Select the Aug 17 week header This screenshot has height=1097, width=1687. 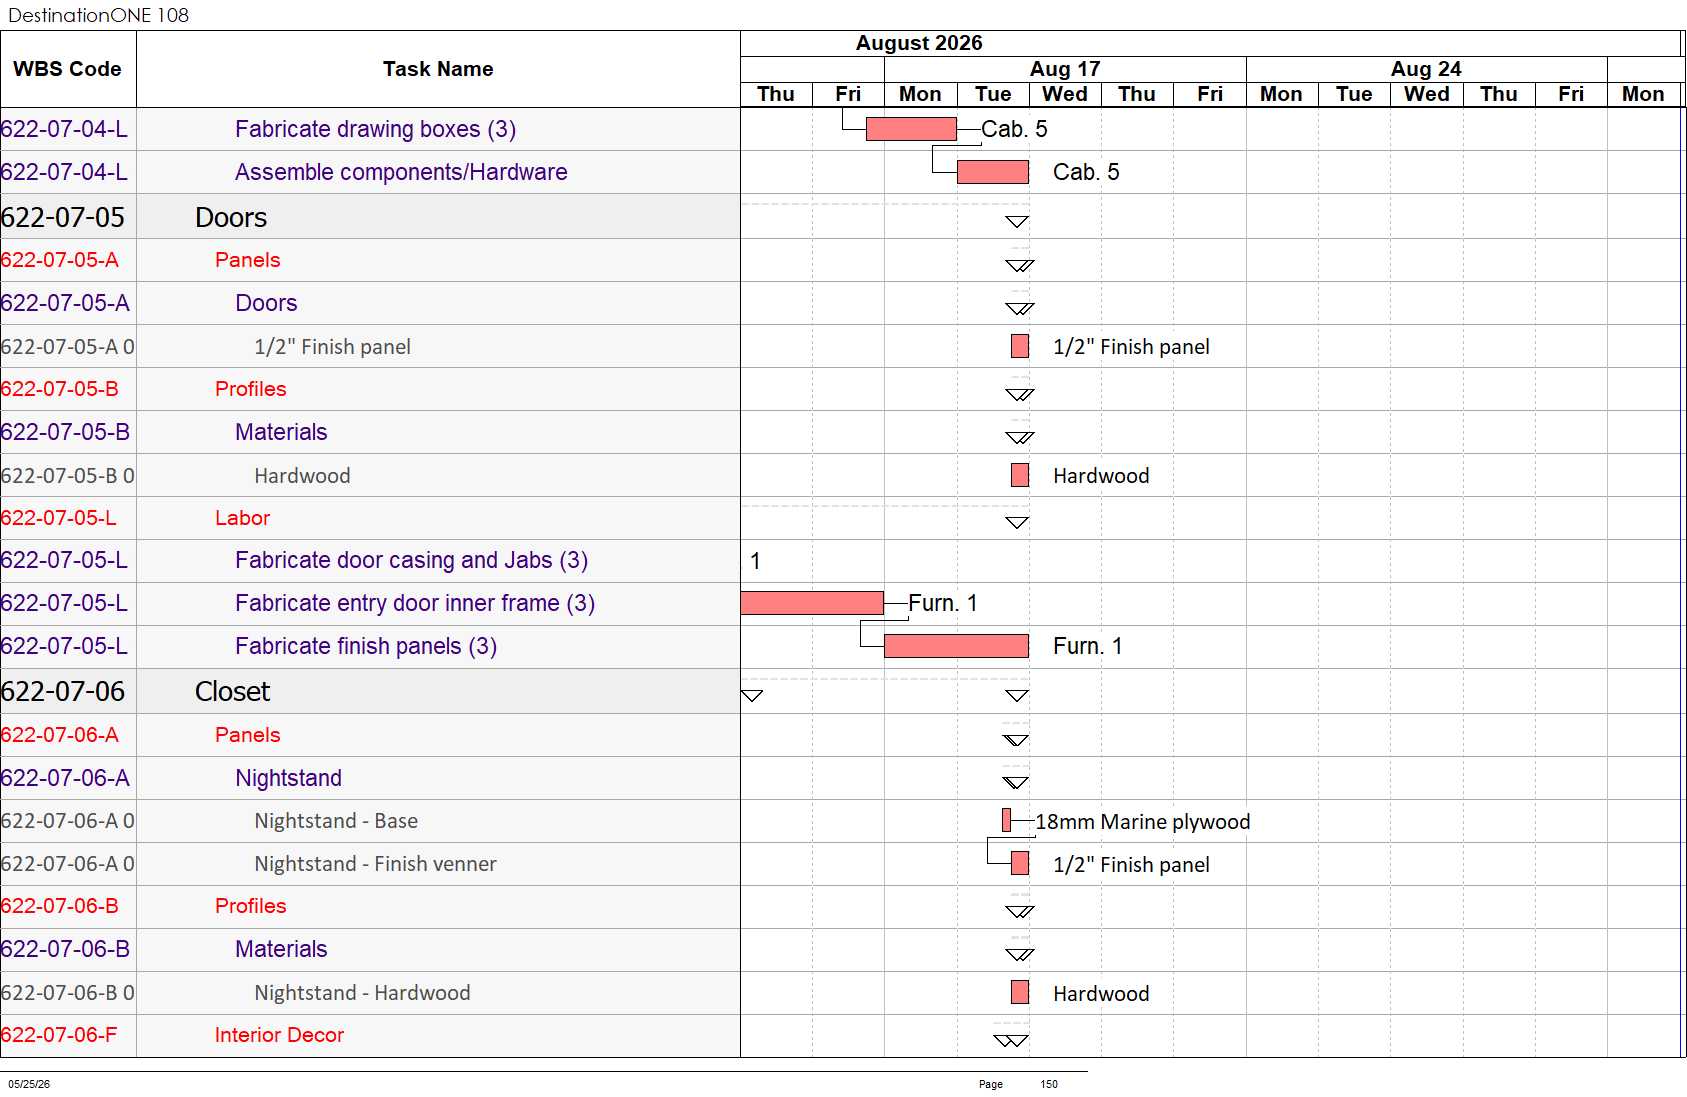[x=1065, y=69]
